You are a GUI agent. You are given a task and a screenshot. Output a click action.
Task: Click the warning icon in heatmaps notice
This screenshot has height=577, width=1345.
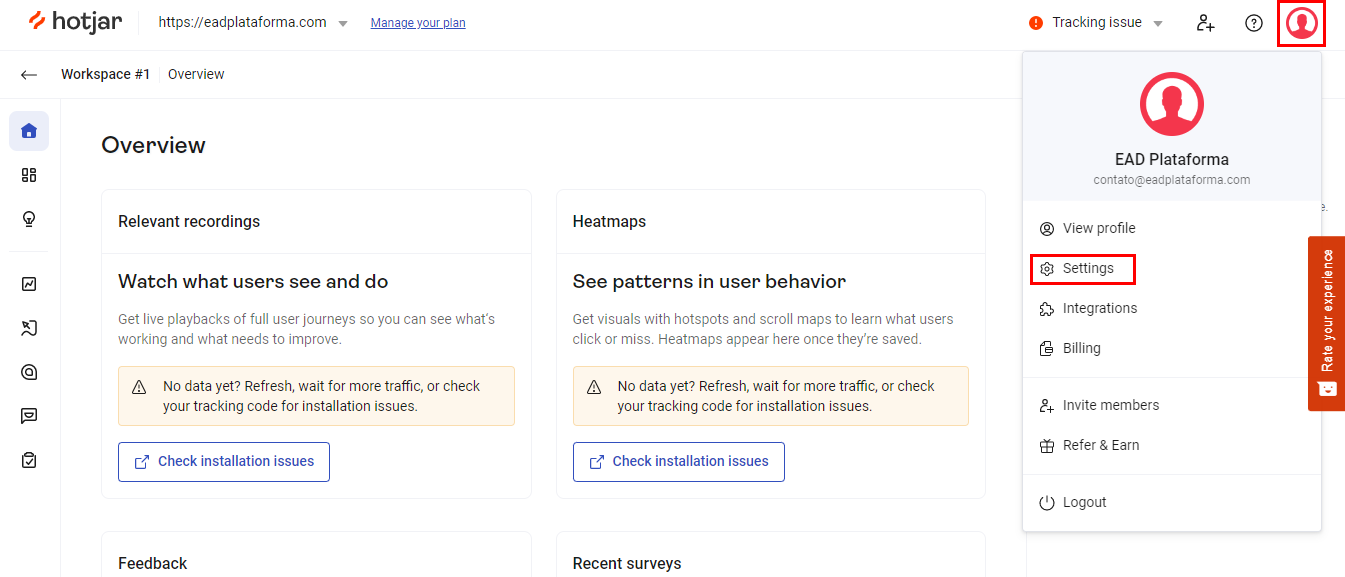tap(594, 387)
